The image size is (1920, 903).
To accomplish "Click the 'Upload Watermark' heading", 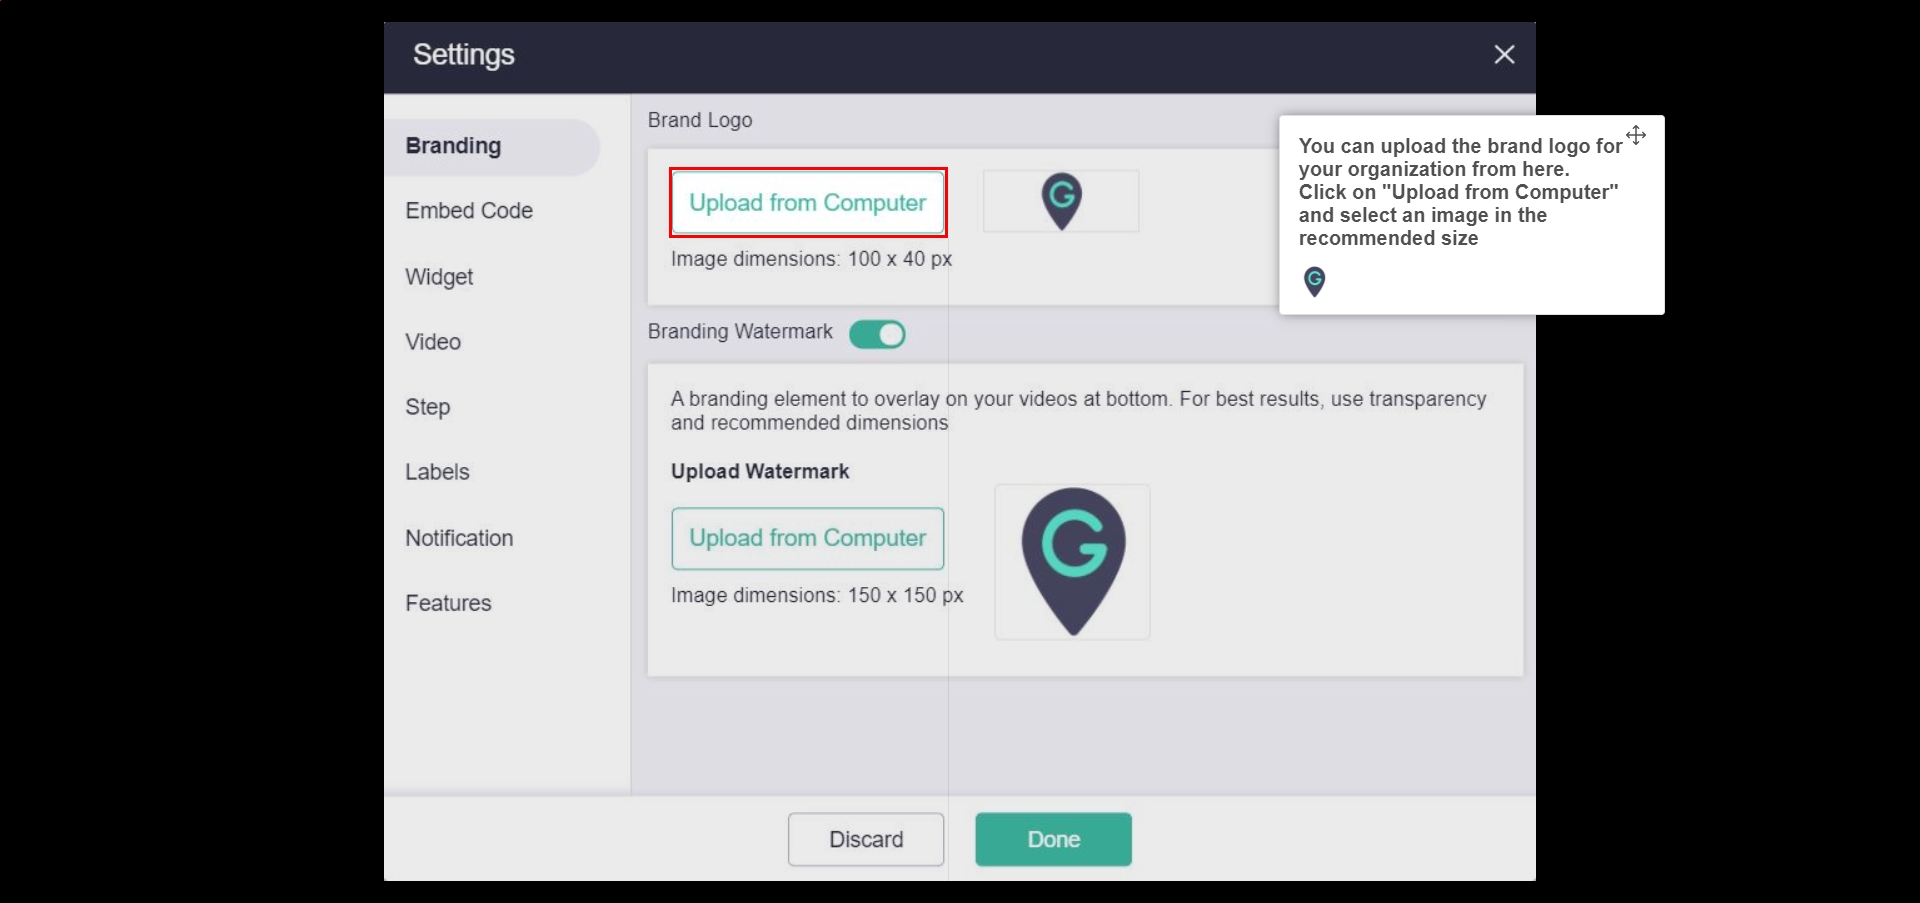I will coord(760,471).
